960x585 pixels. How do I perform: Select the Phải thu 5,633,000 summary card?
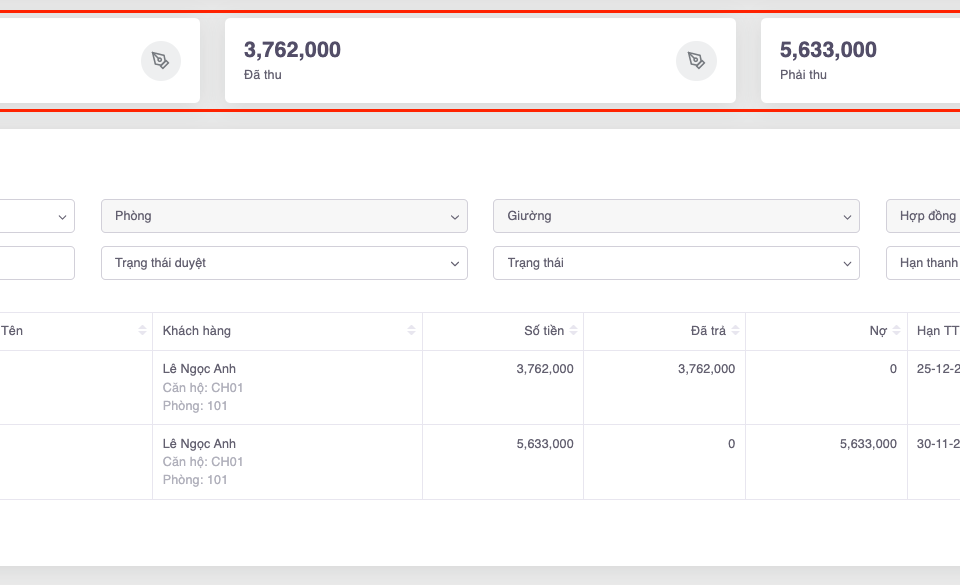click(860, 60)
